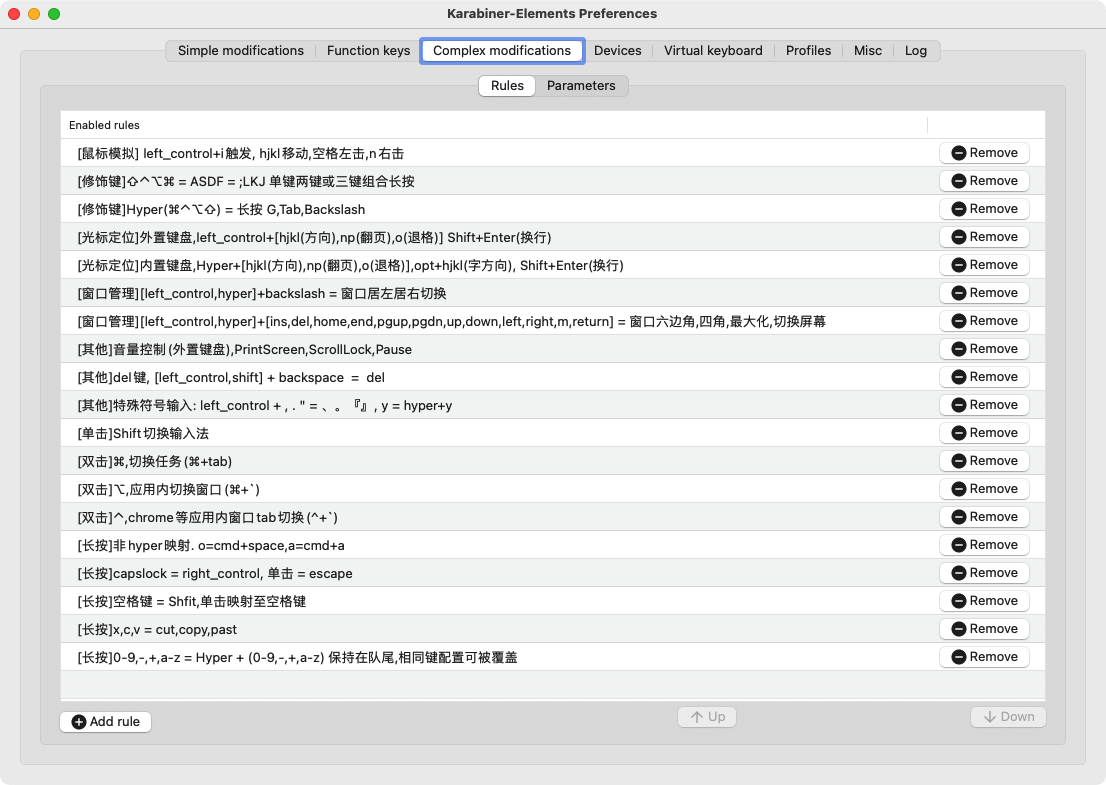Select the [长按]x,c,v = cut,copy,past text
Viewport: 1106px width, 785px height.
coord(157,629)
